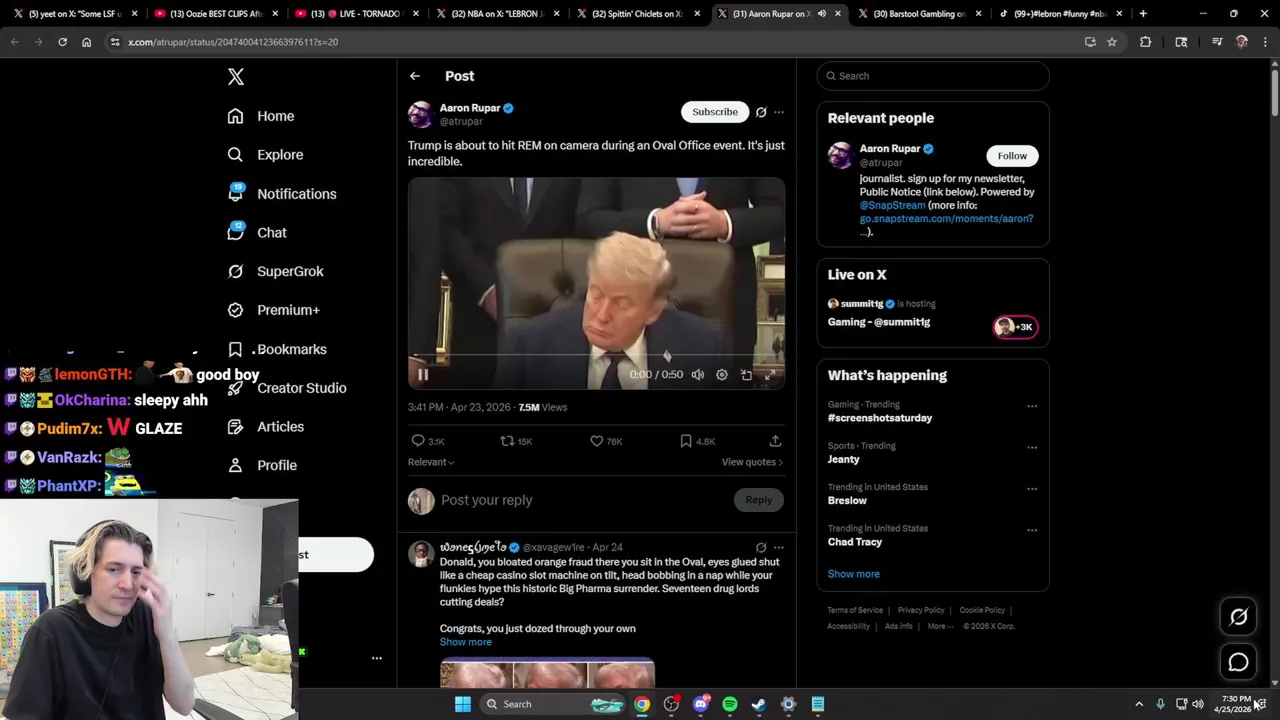Open View quotes

point(752,462)
